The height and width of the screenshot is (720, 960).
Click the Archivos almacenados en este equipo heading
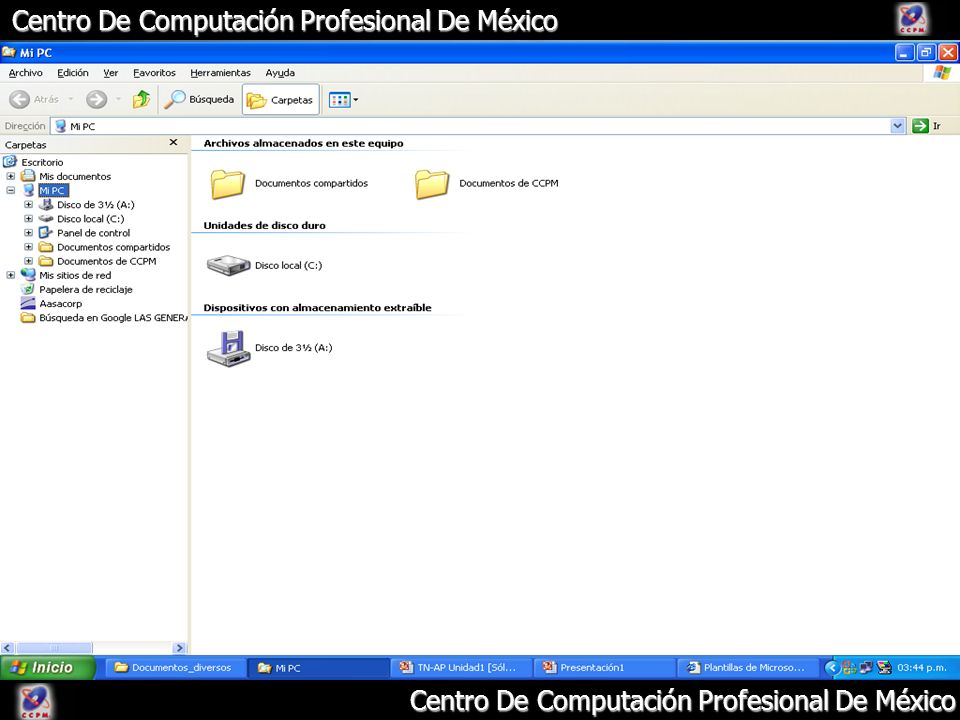pos(303,143)
